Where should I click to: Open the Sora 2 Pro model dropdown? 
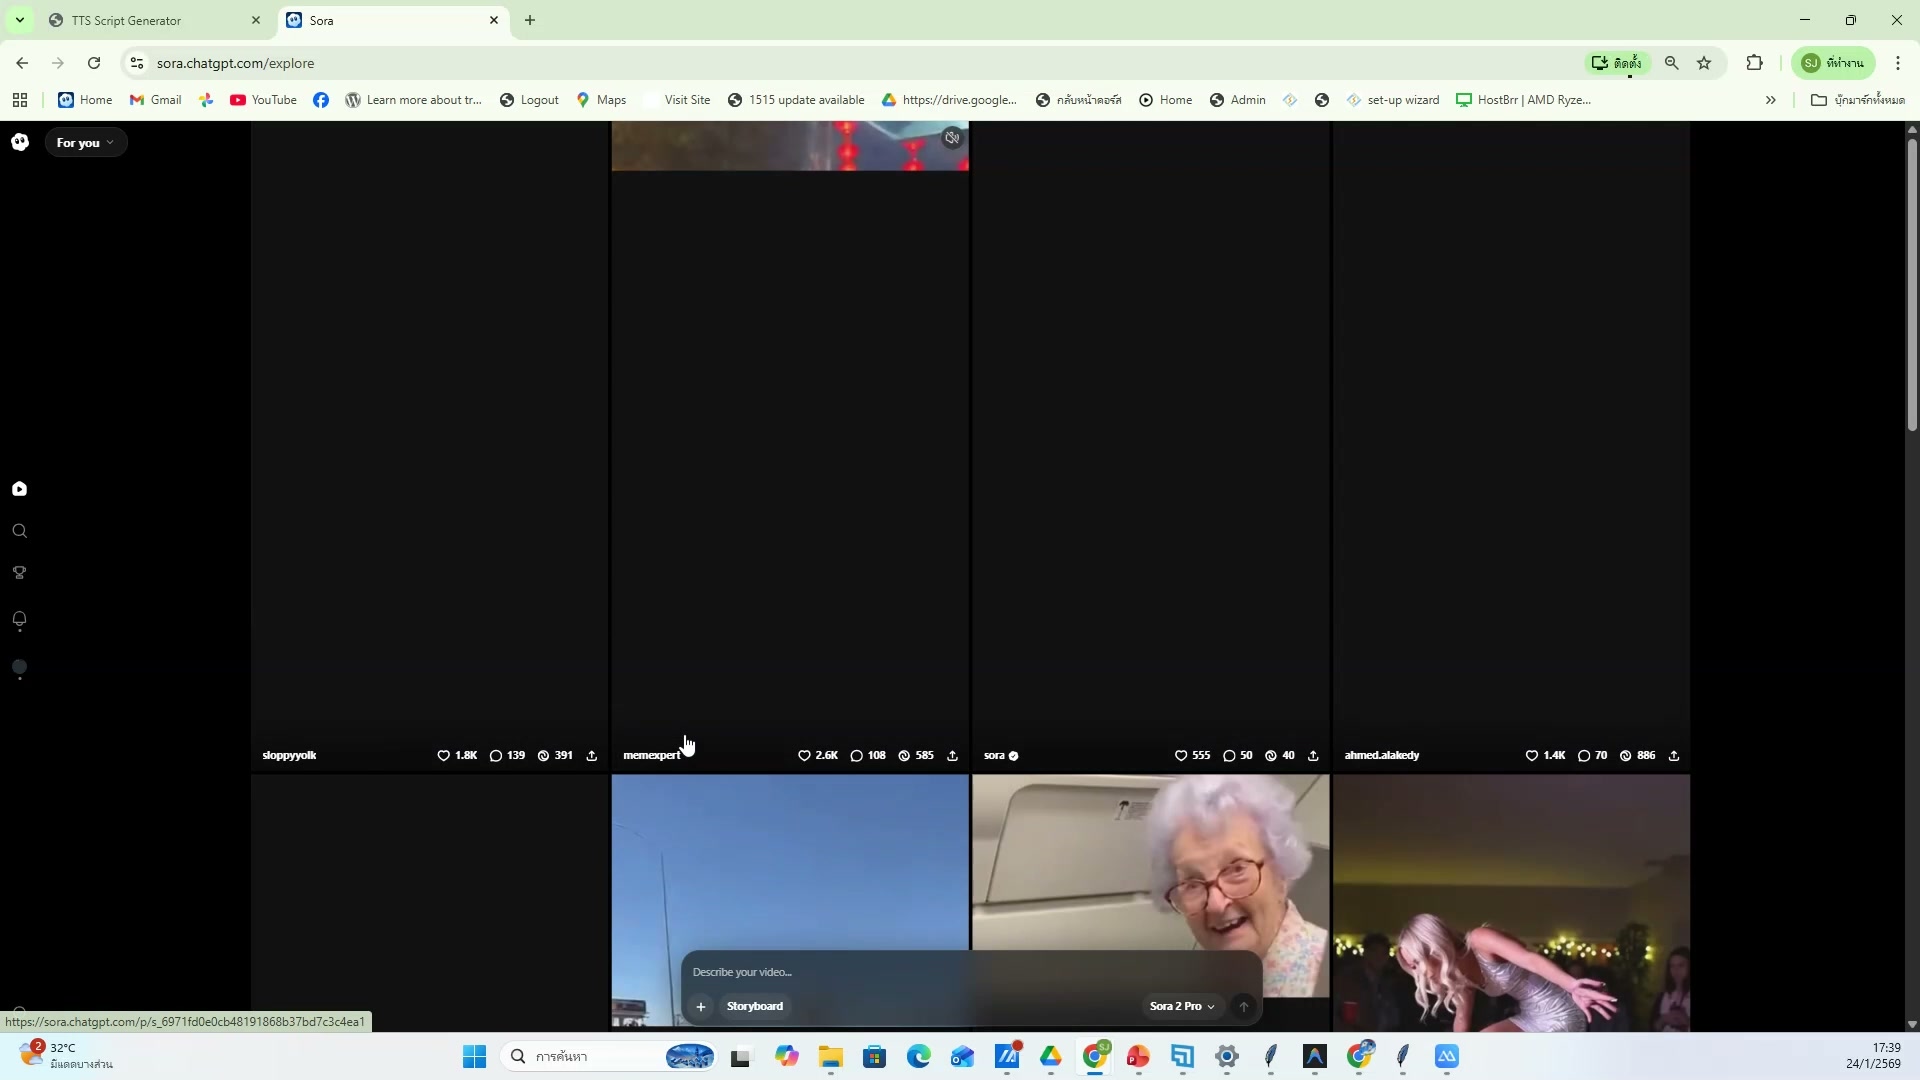[x=1181, y=1006]
